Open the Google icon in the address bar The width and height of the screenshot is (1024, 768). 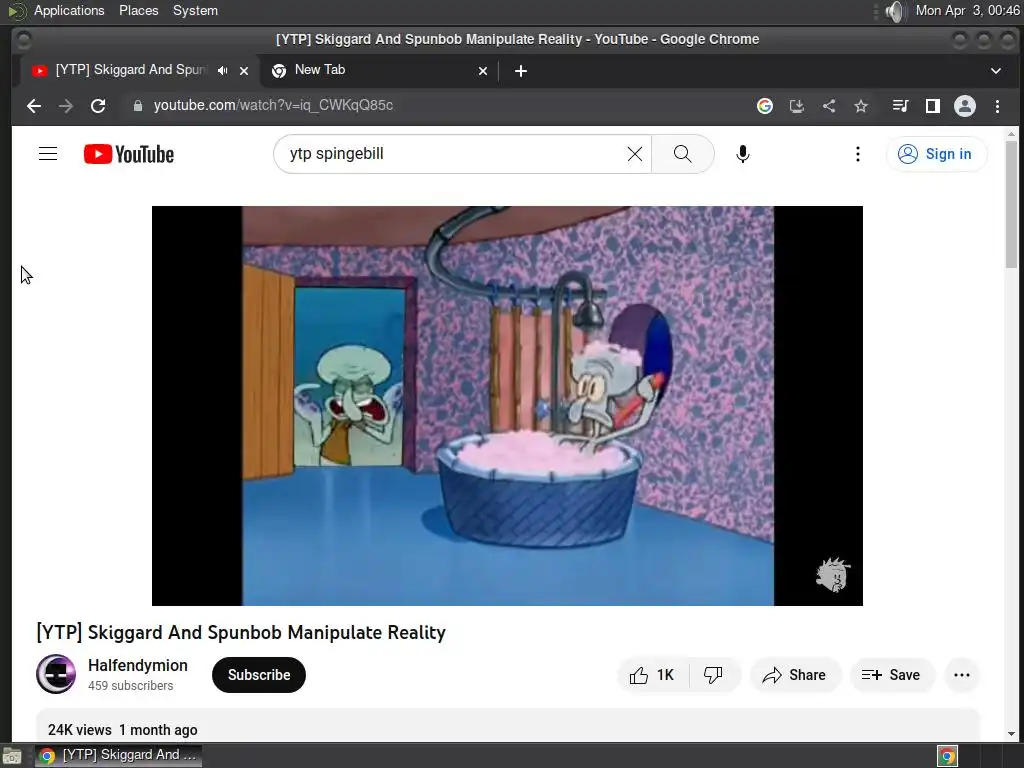click(x=765, y=106)
